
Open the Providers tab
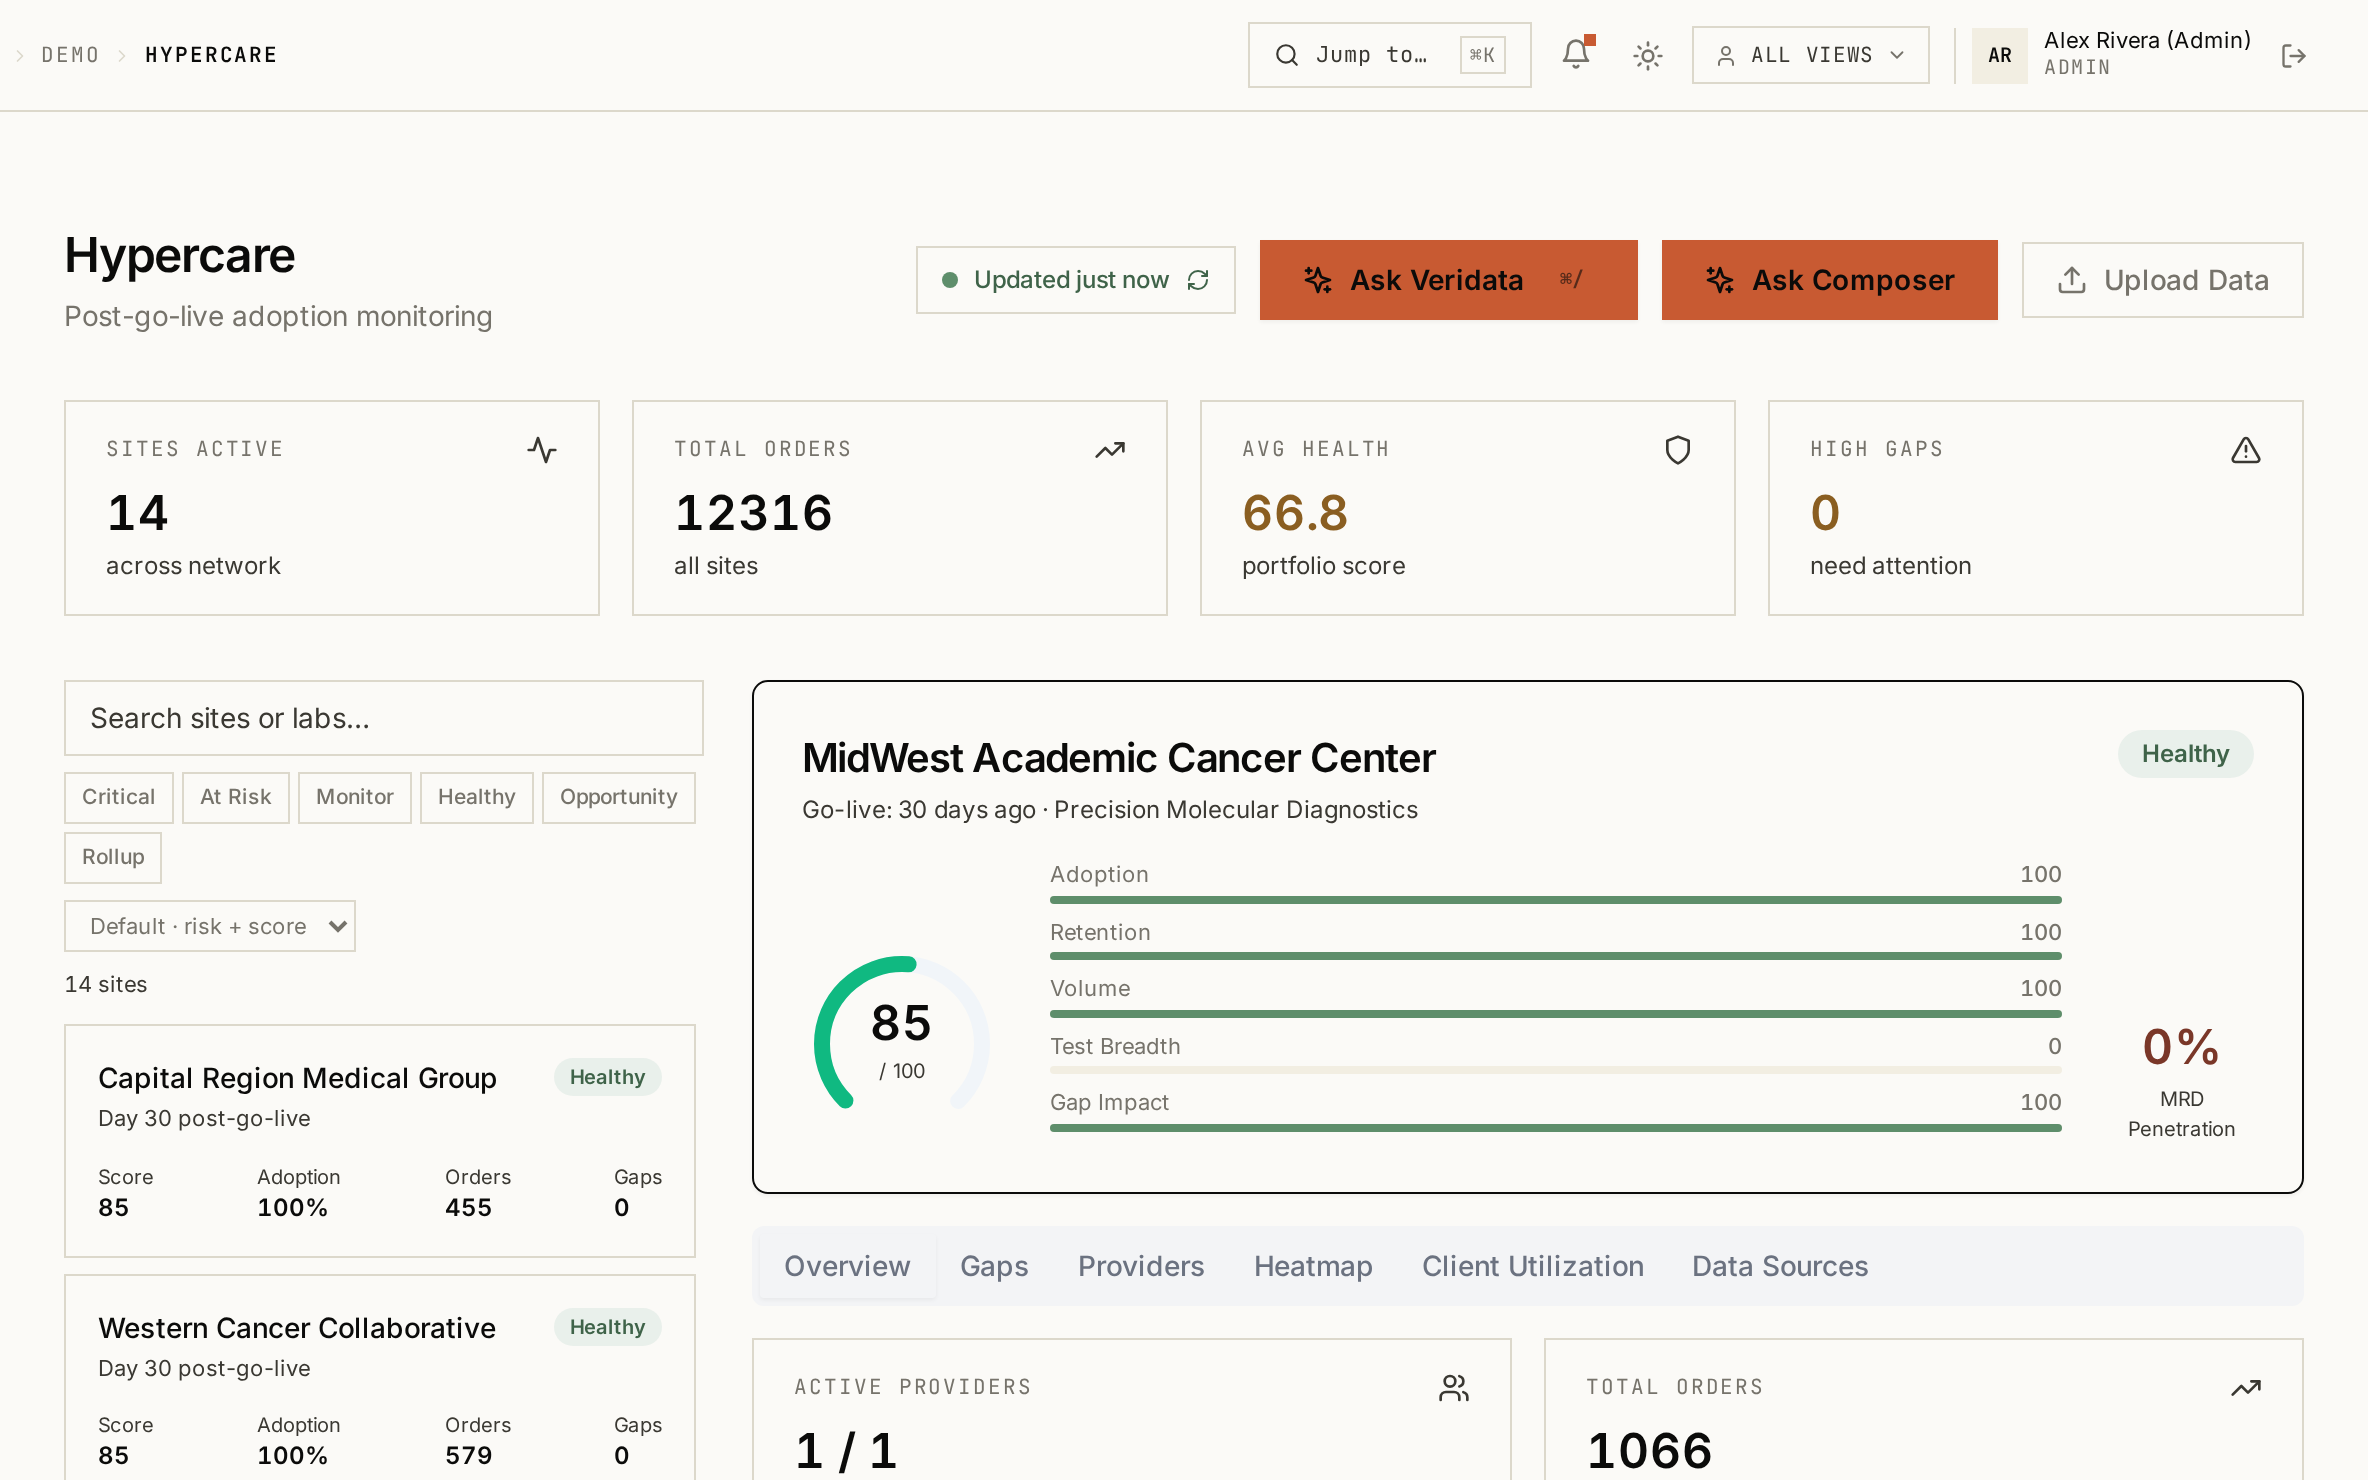click(x=1141, y=1266)
